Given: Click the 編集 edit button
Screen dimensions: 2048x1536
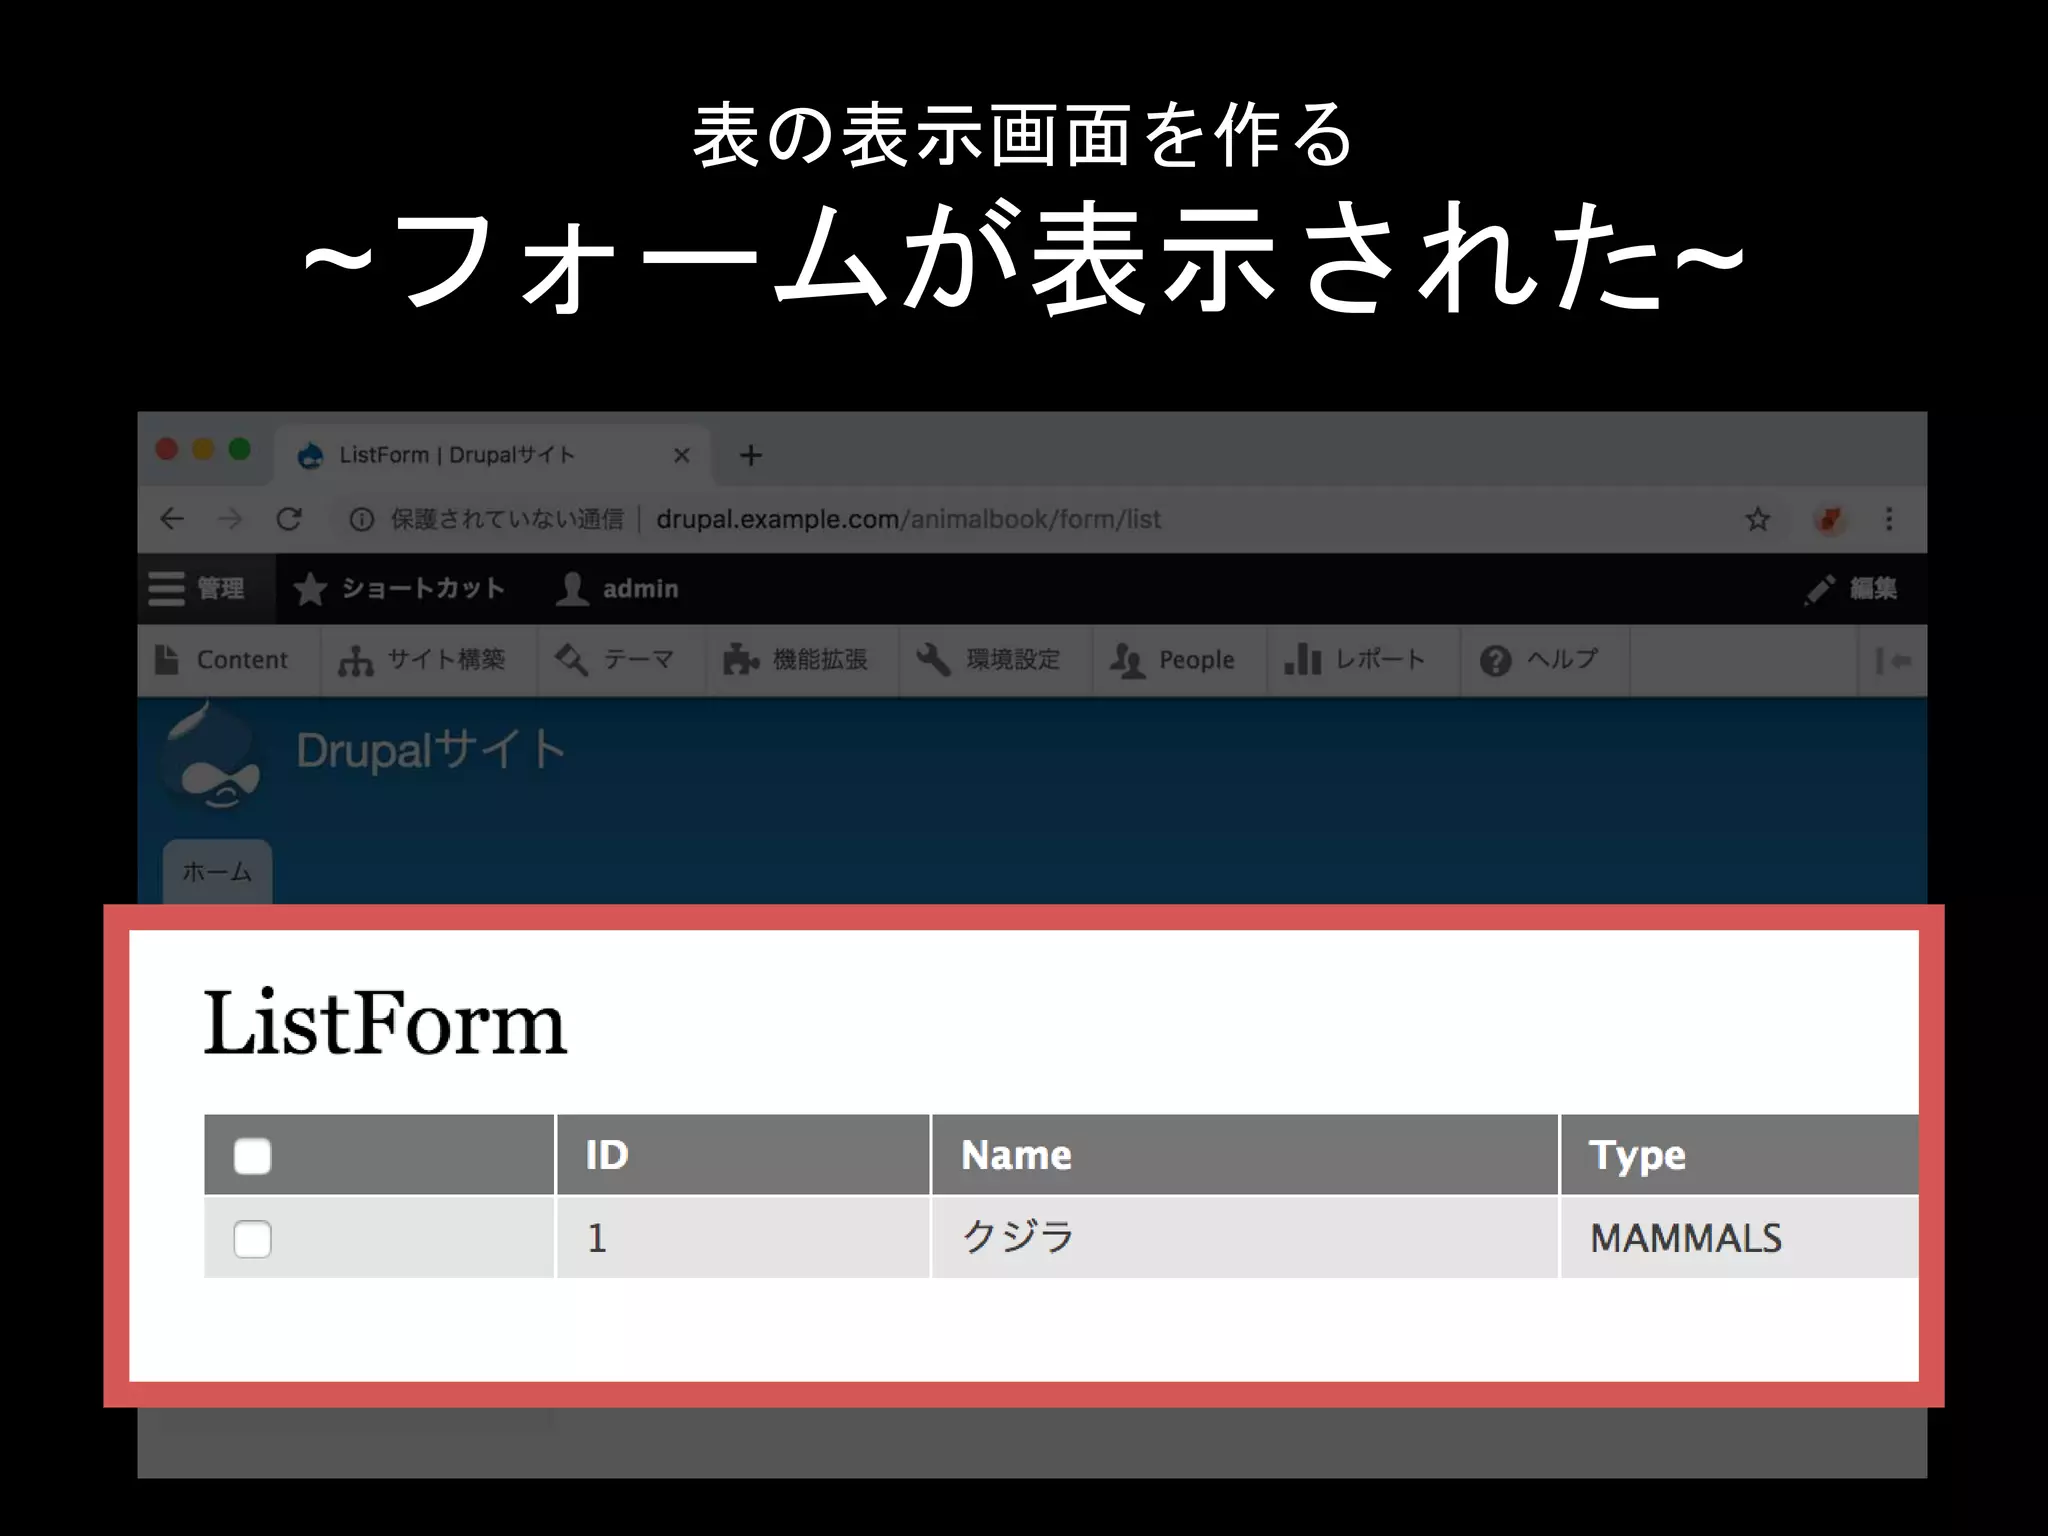Looking at the screenshot, I should pyautogui.click(x=1852, y=589).
